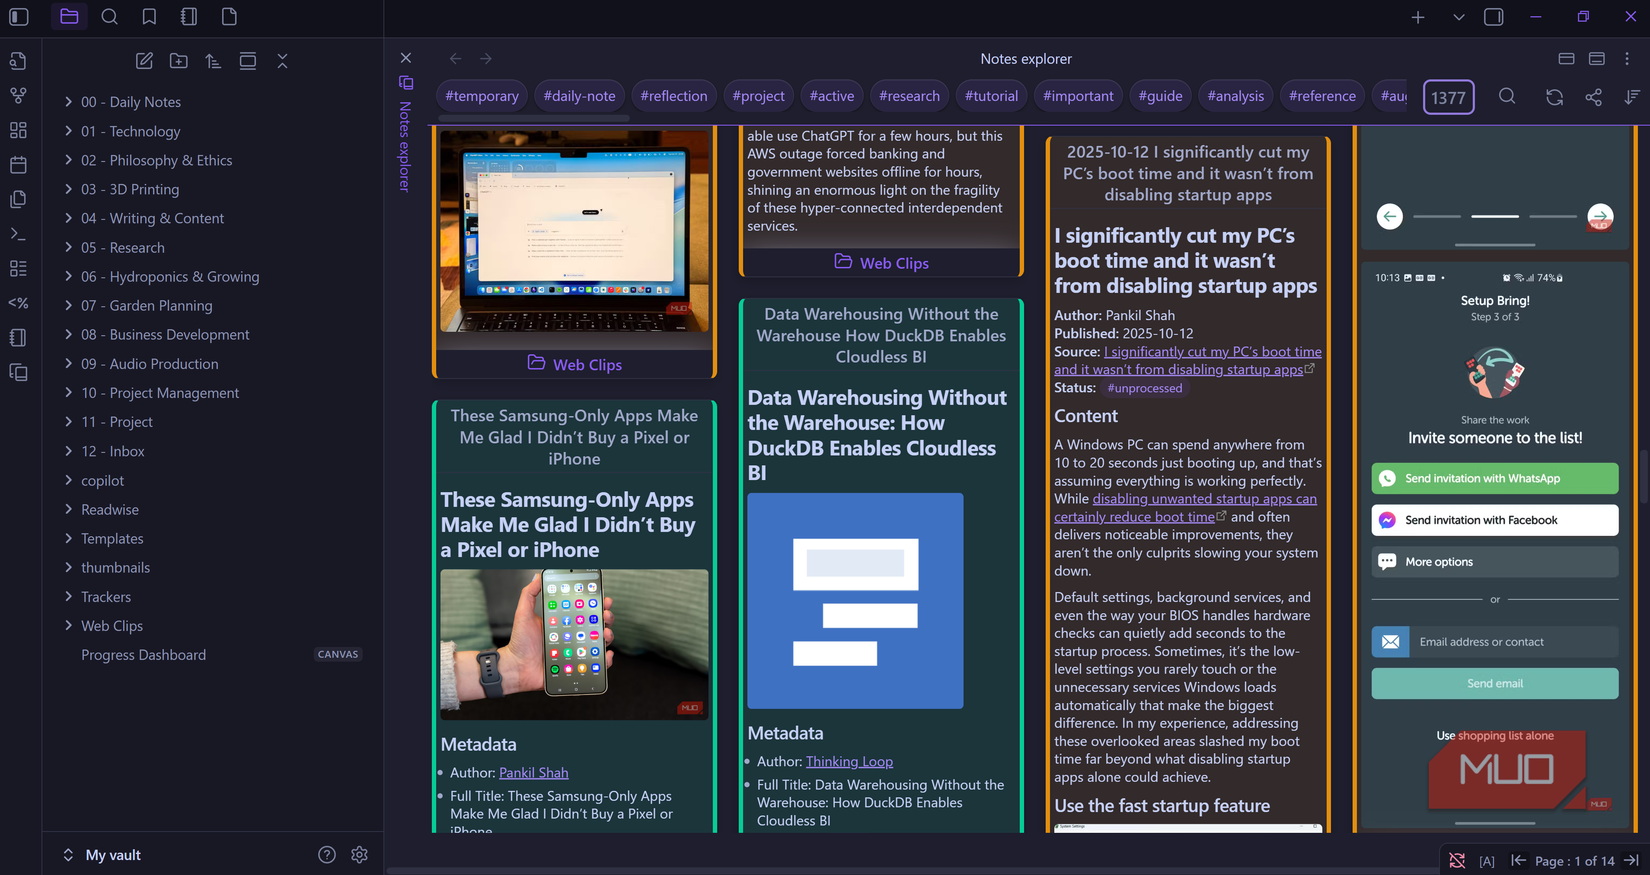Close the Notes explorer pane
Viewport: 1650px width, 875px height.
pos(406,58)
